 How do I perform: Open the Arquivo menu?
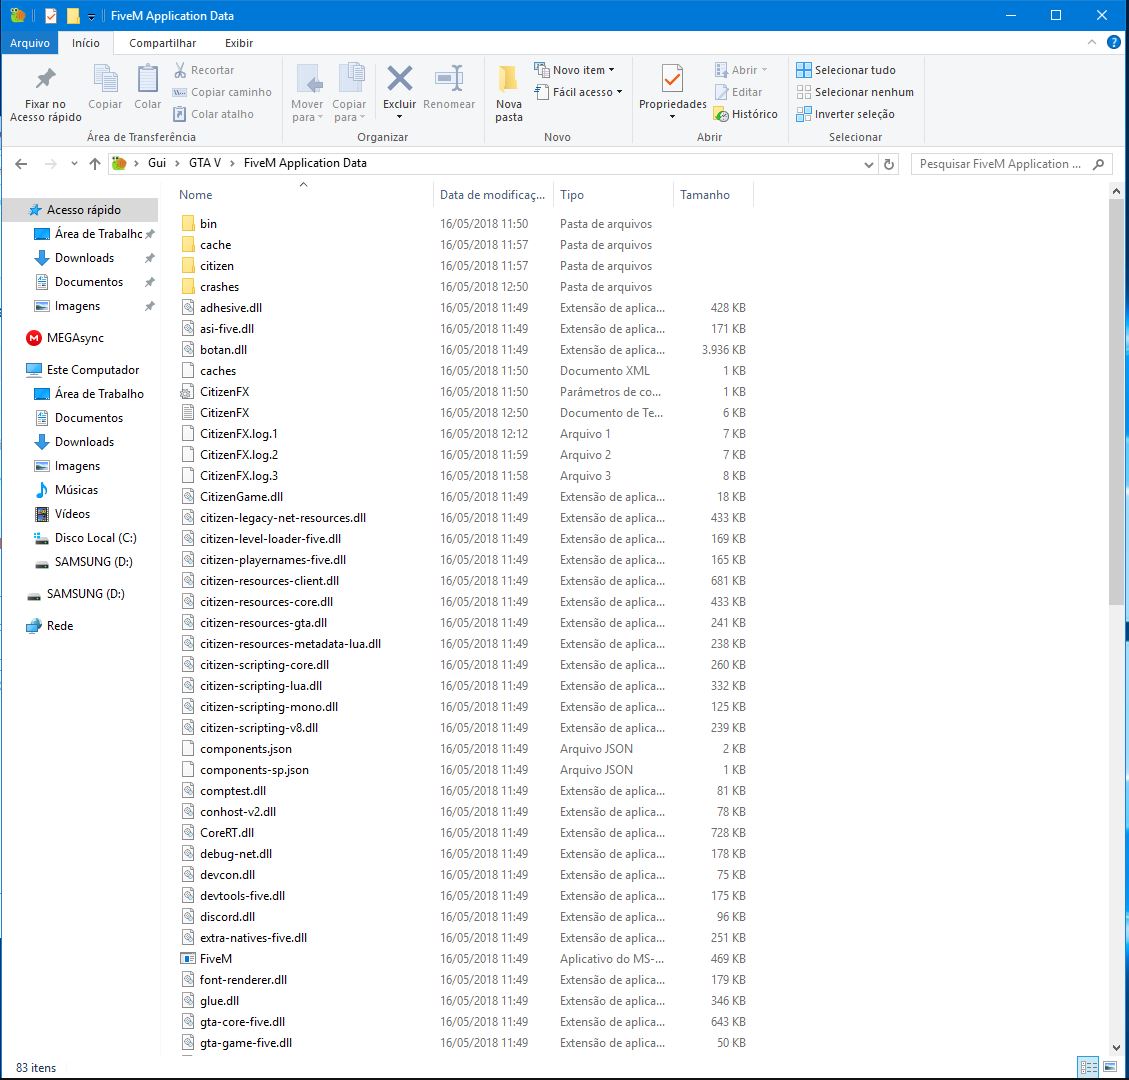[x=30, y=42]
